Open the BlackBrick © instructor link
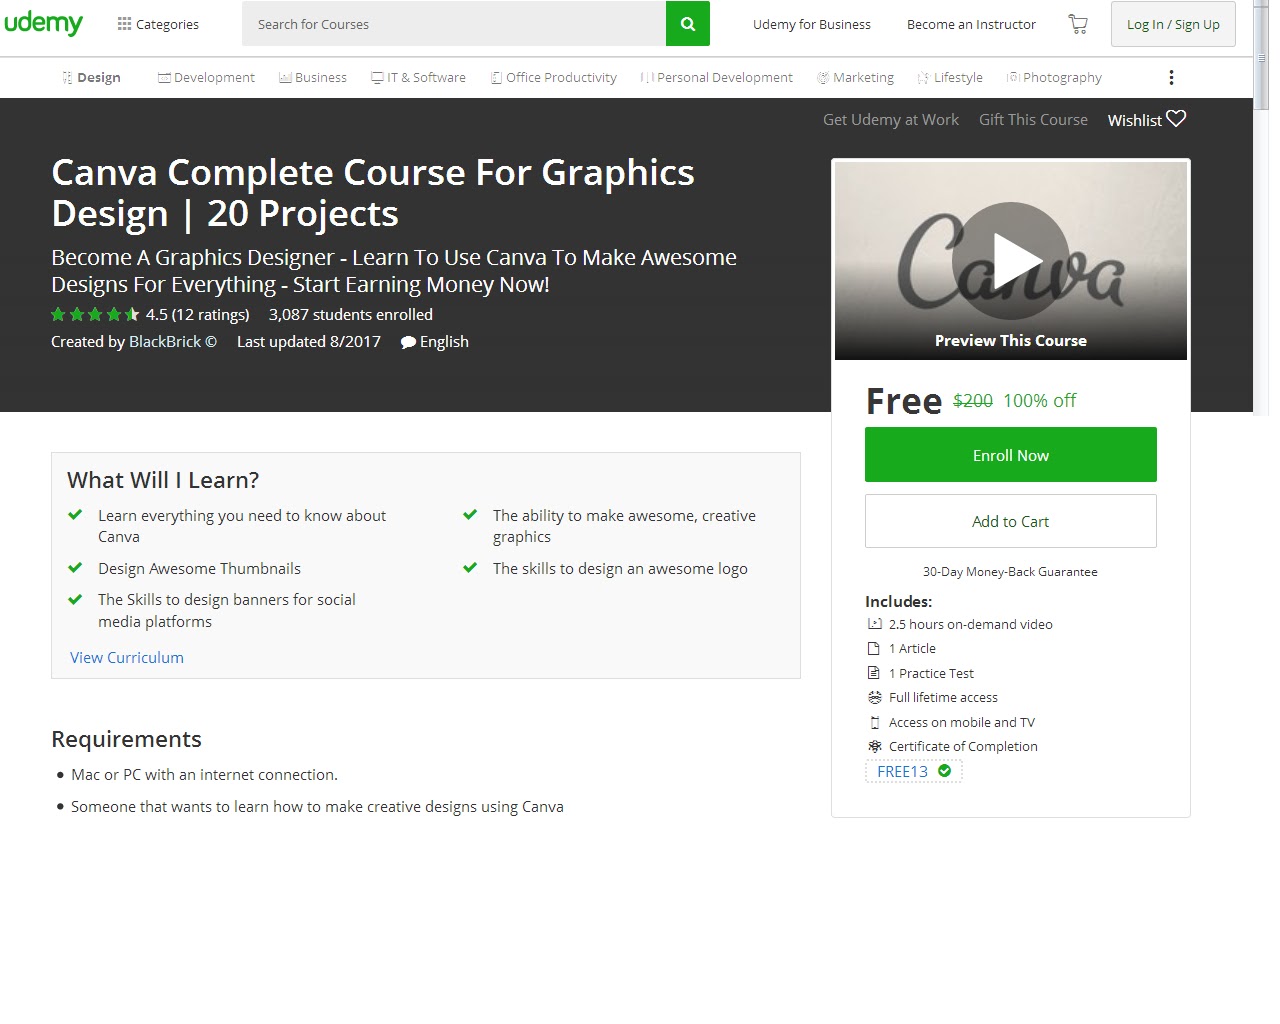1280x1024 pixels. (x=173, y=341)
